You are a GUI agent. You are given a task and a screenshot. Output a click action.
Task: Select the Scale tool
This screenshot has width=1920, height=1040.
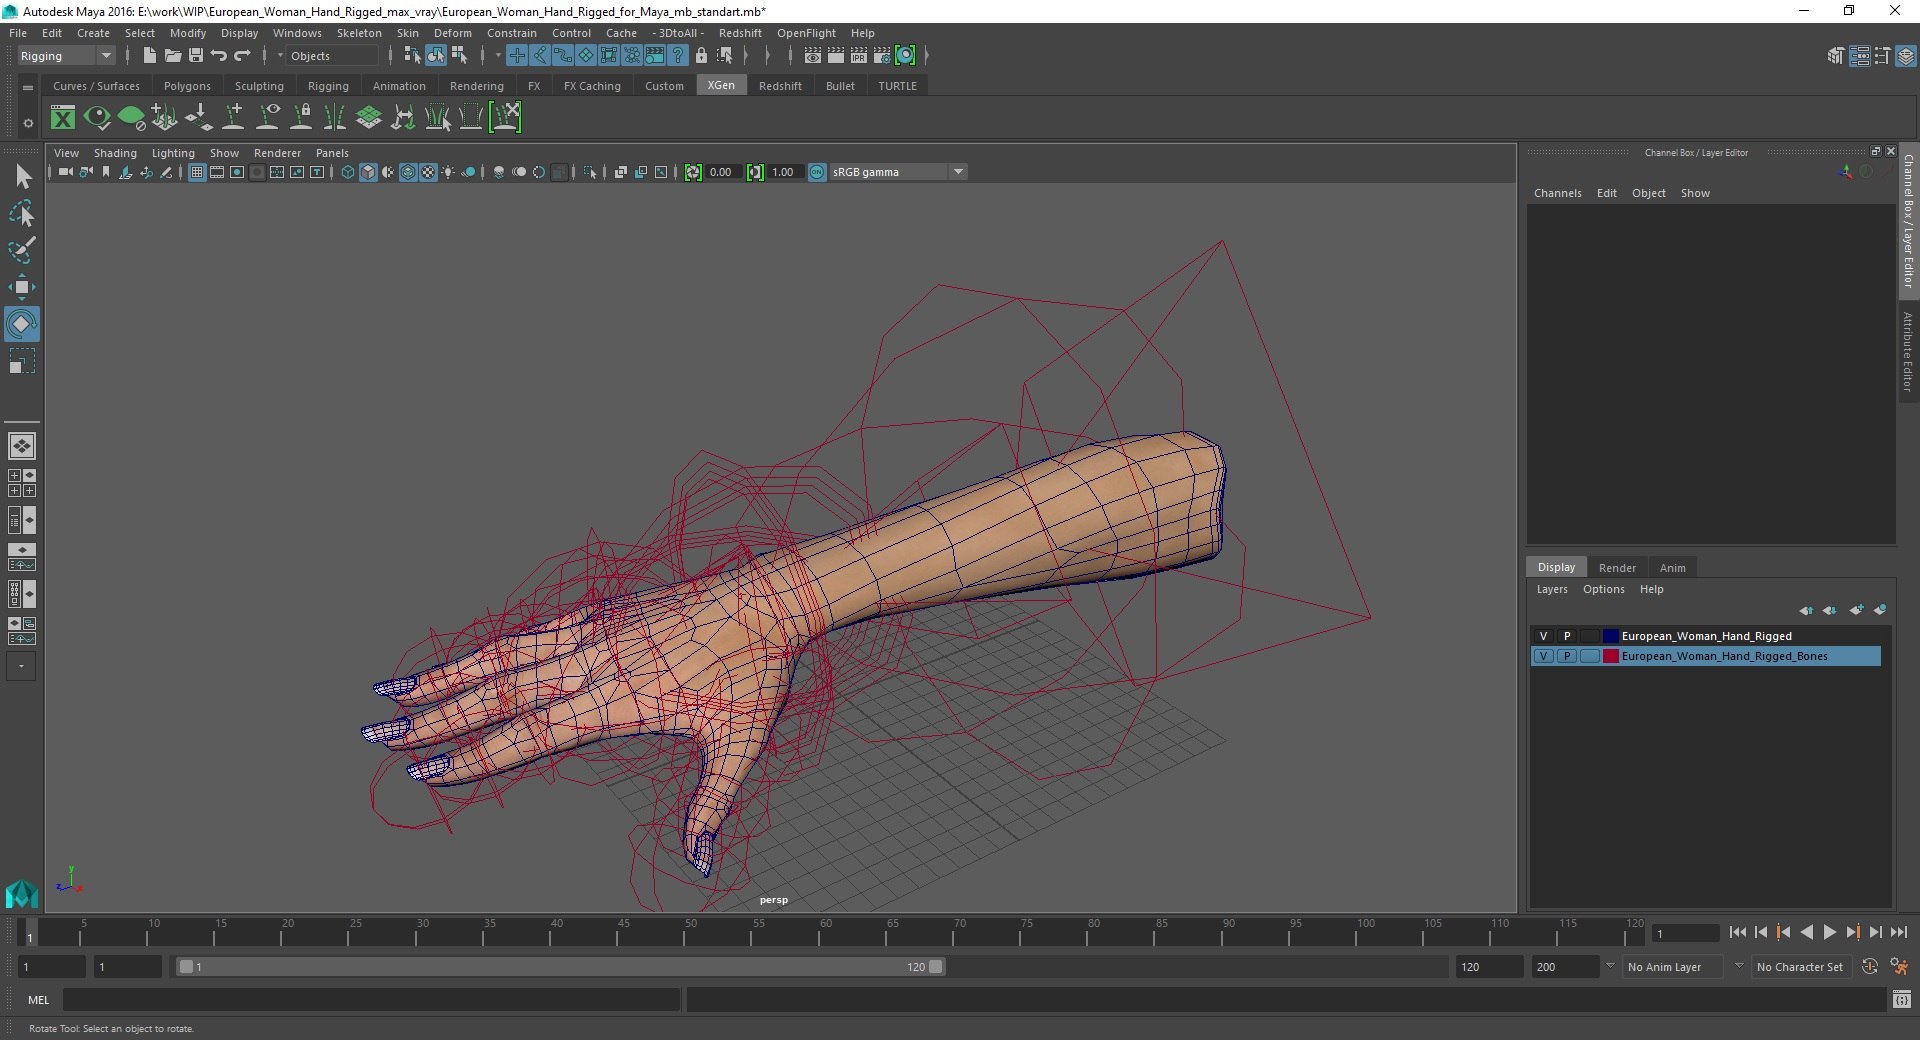click(22, 361)
